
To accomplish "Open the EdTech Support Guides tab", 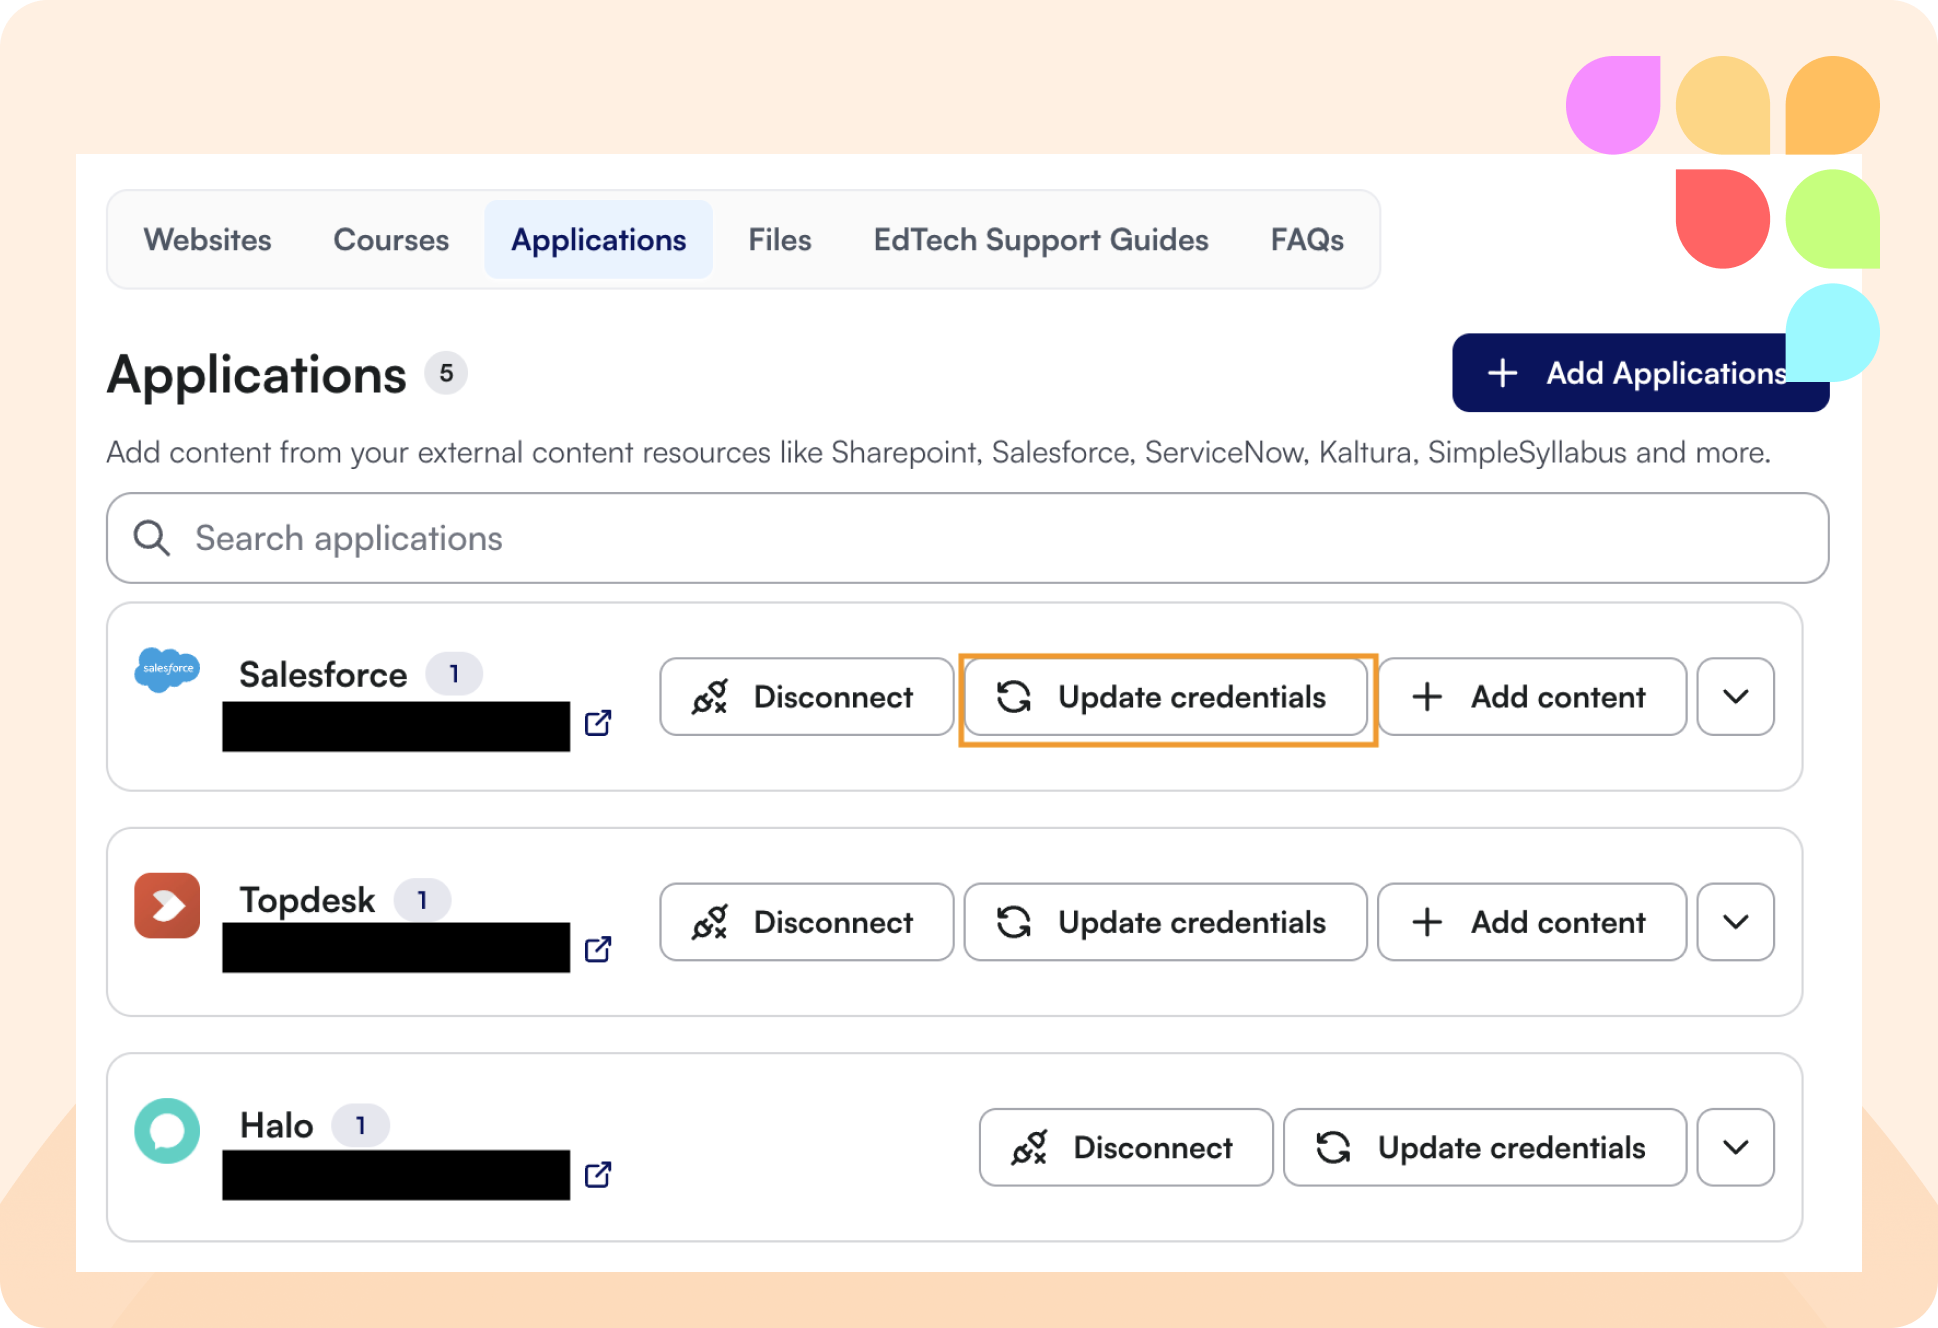I will 1040,240.
